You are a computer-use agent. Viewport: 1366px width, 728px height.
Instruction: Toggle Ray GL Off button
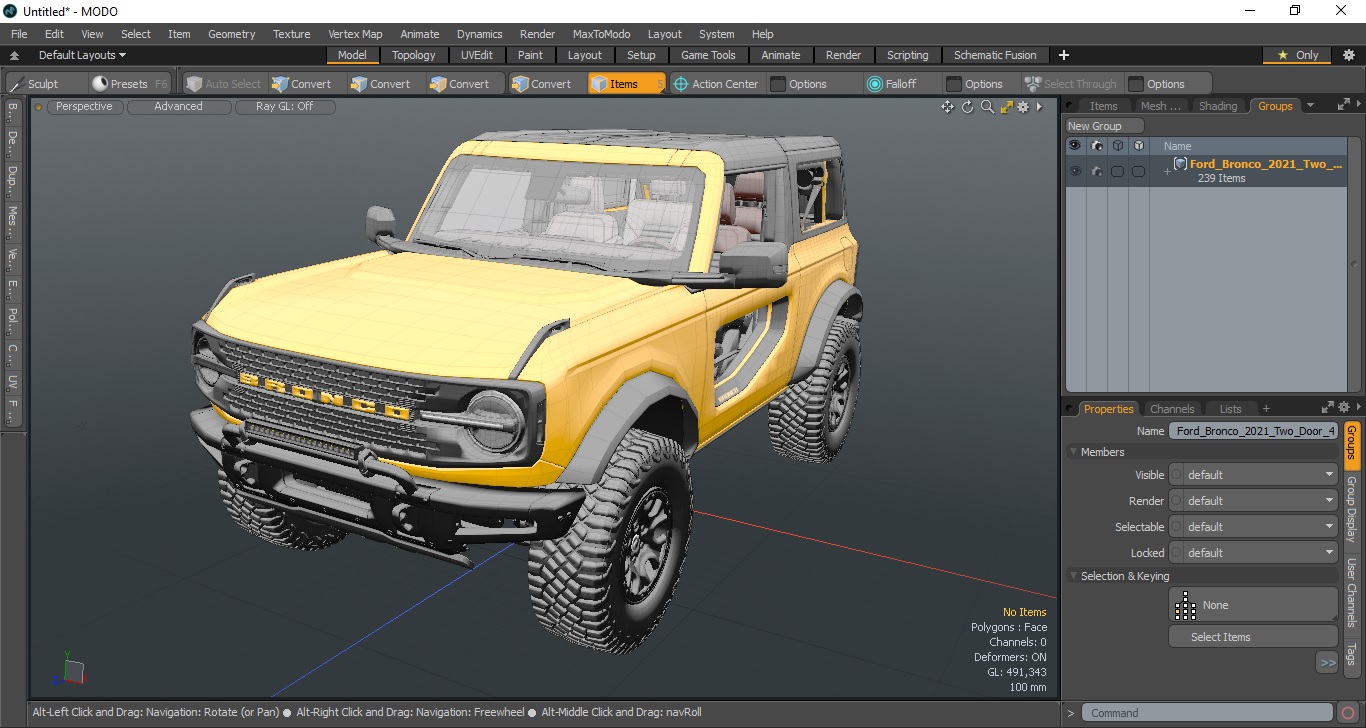[284, 107]
